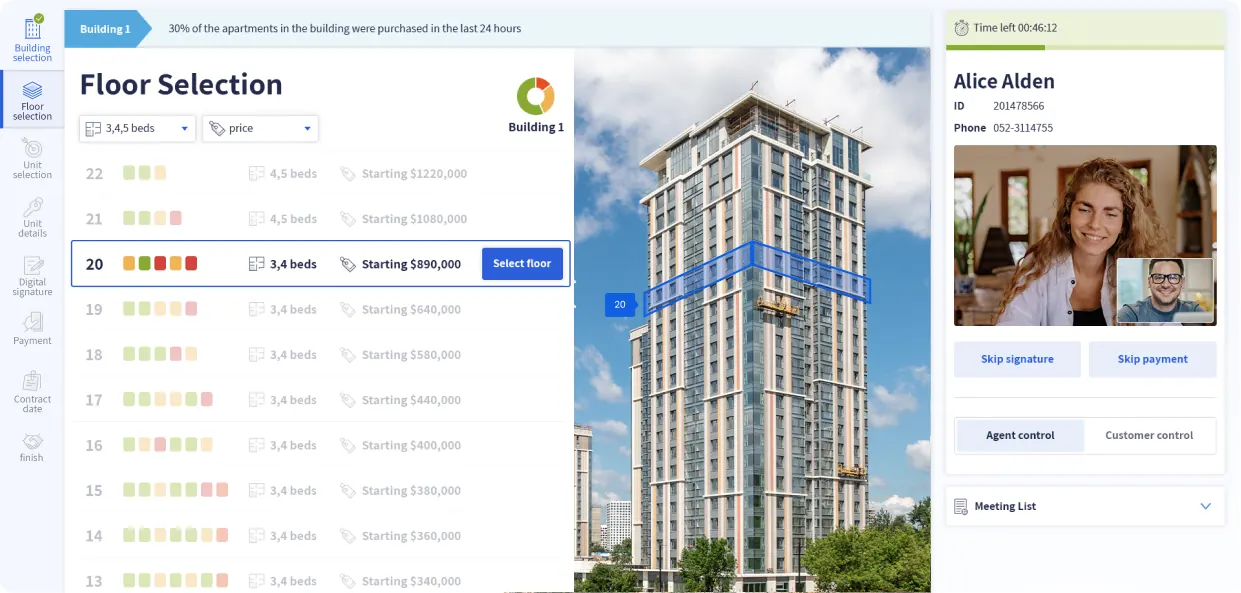1241x593 pixels.
Task: Click the highlighted floor 20 on the building
Action: click(757, 277)
